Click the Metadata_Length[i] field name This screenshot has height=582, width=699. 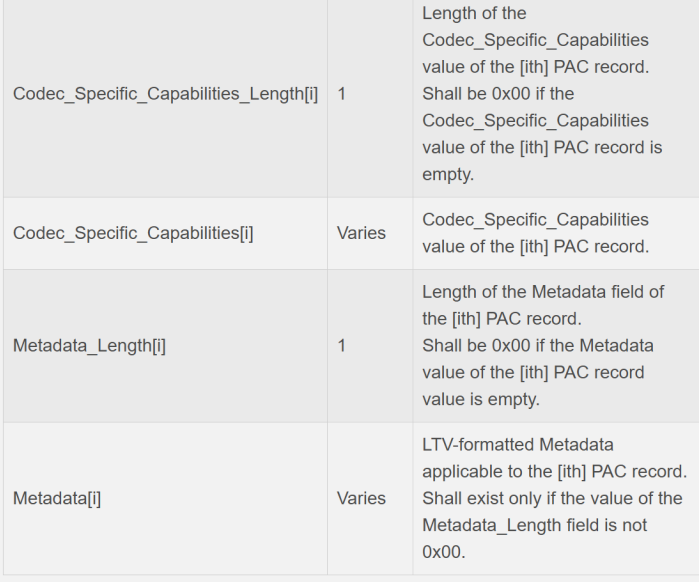pos(89,346)
